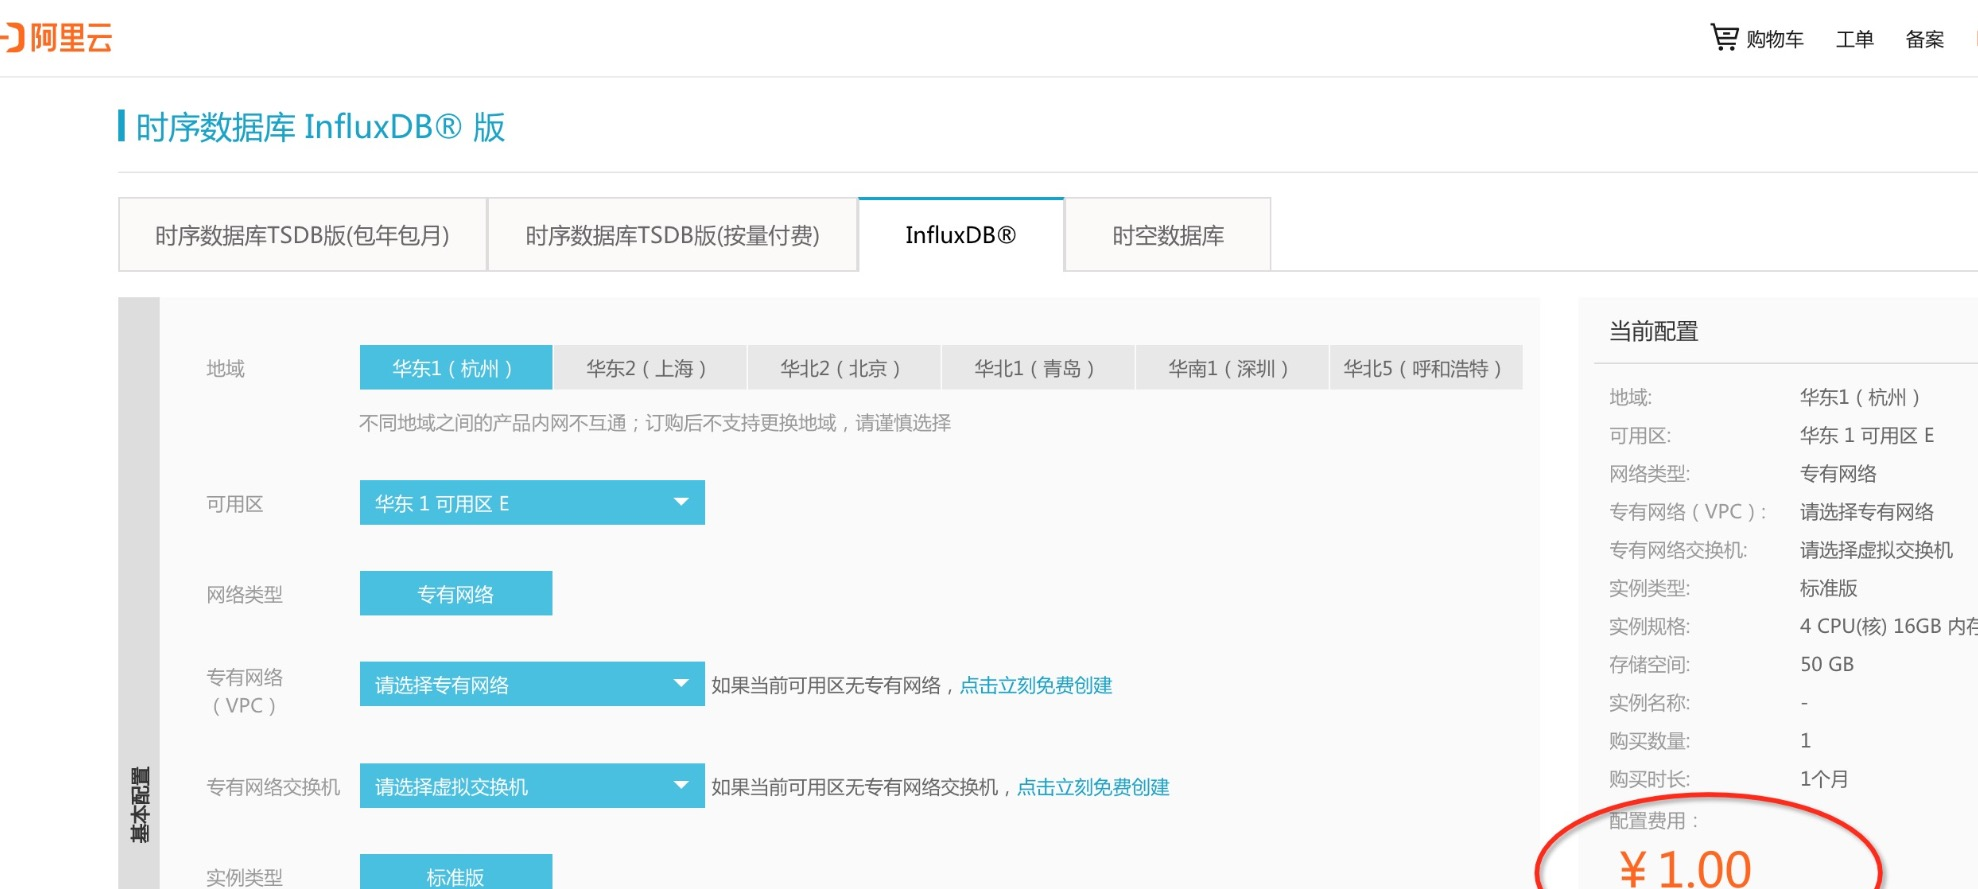Click the region notice text 不同地域之间的产品内网不互通

click(x=655, y=423)
